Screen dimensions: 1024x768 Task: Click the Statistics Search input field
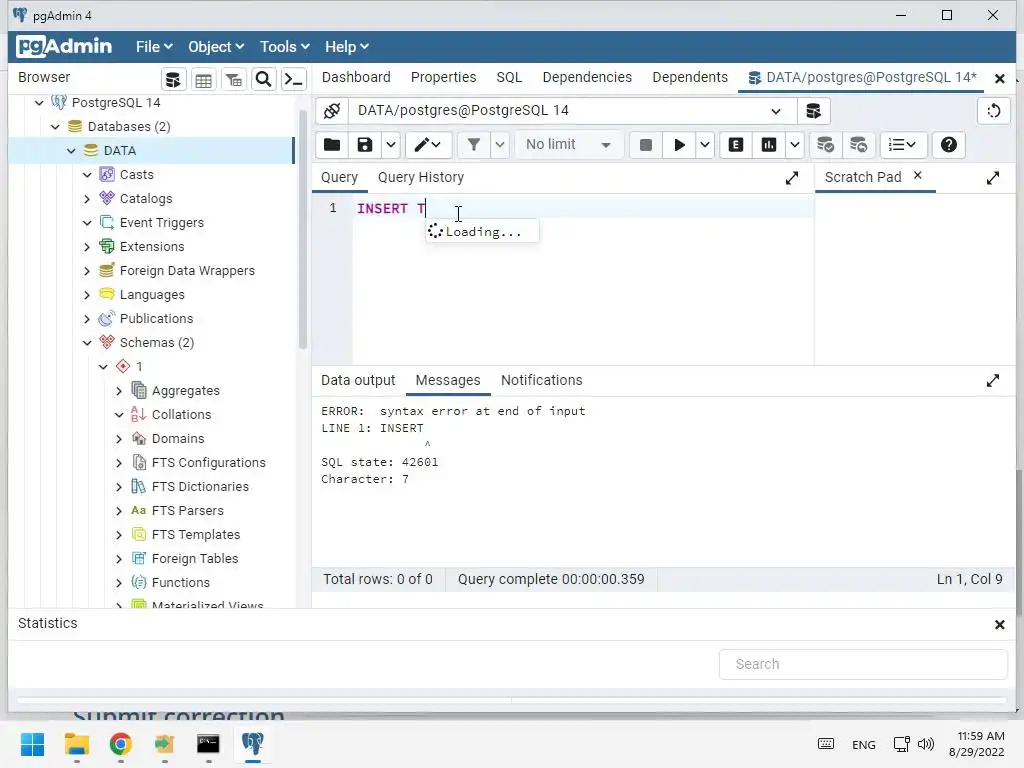(x=863, y=664)
